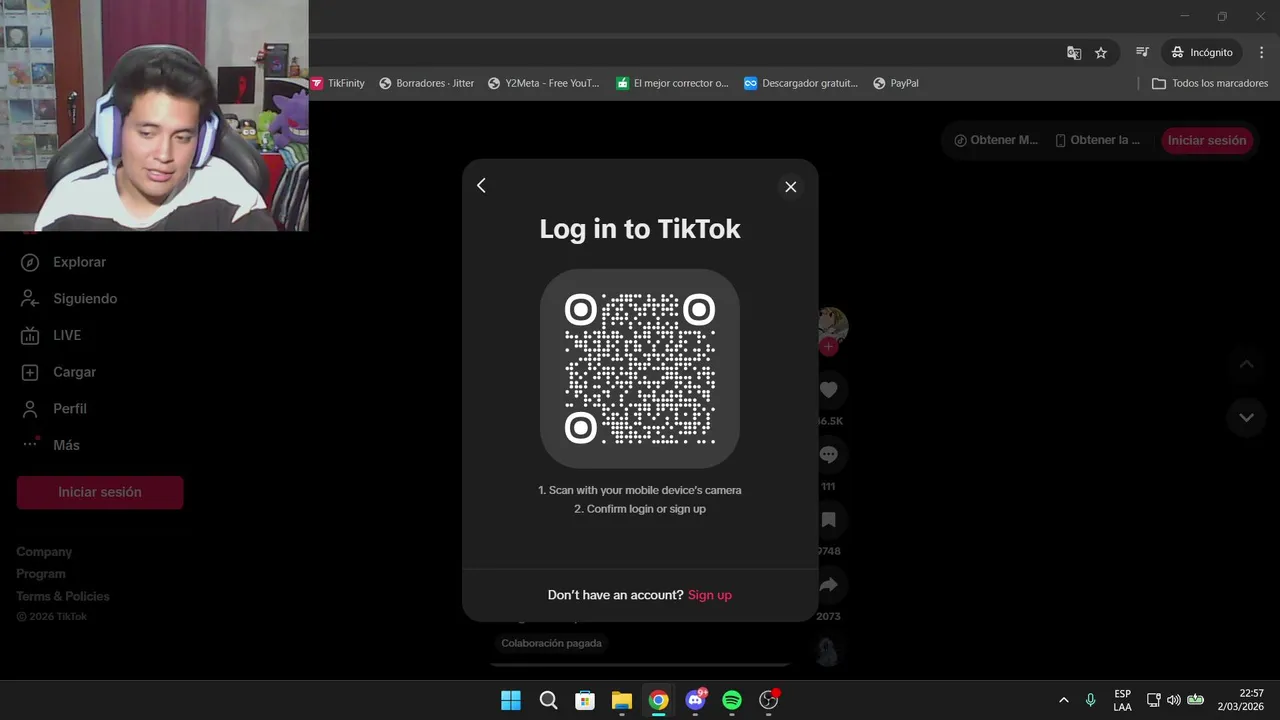Expand the Company footer section
This screenshot has height=720, width=1280.
click(x=44, y=552)
